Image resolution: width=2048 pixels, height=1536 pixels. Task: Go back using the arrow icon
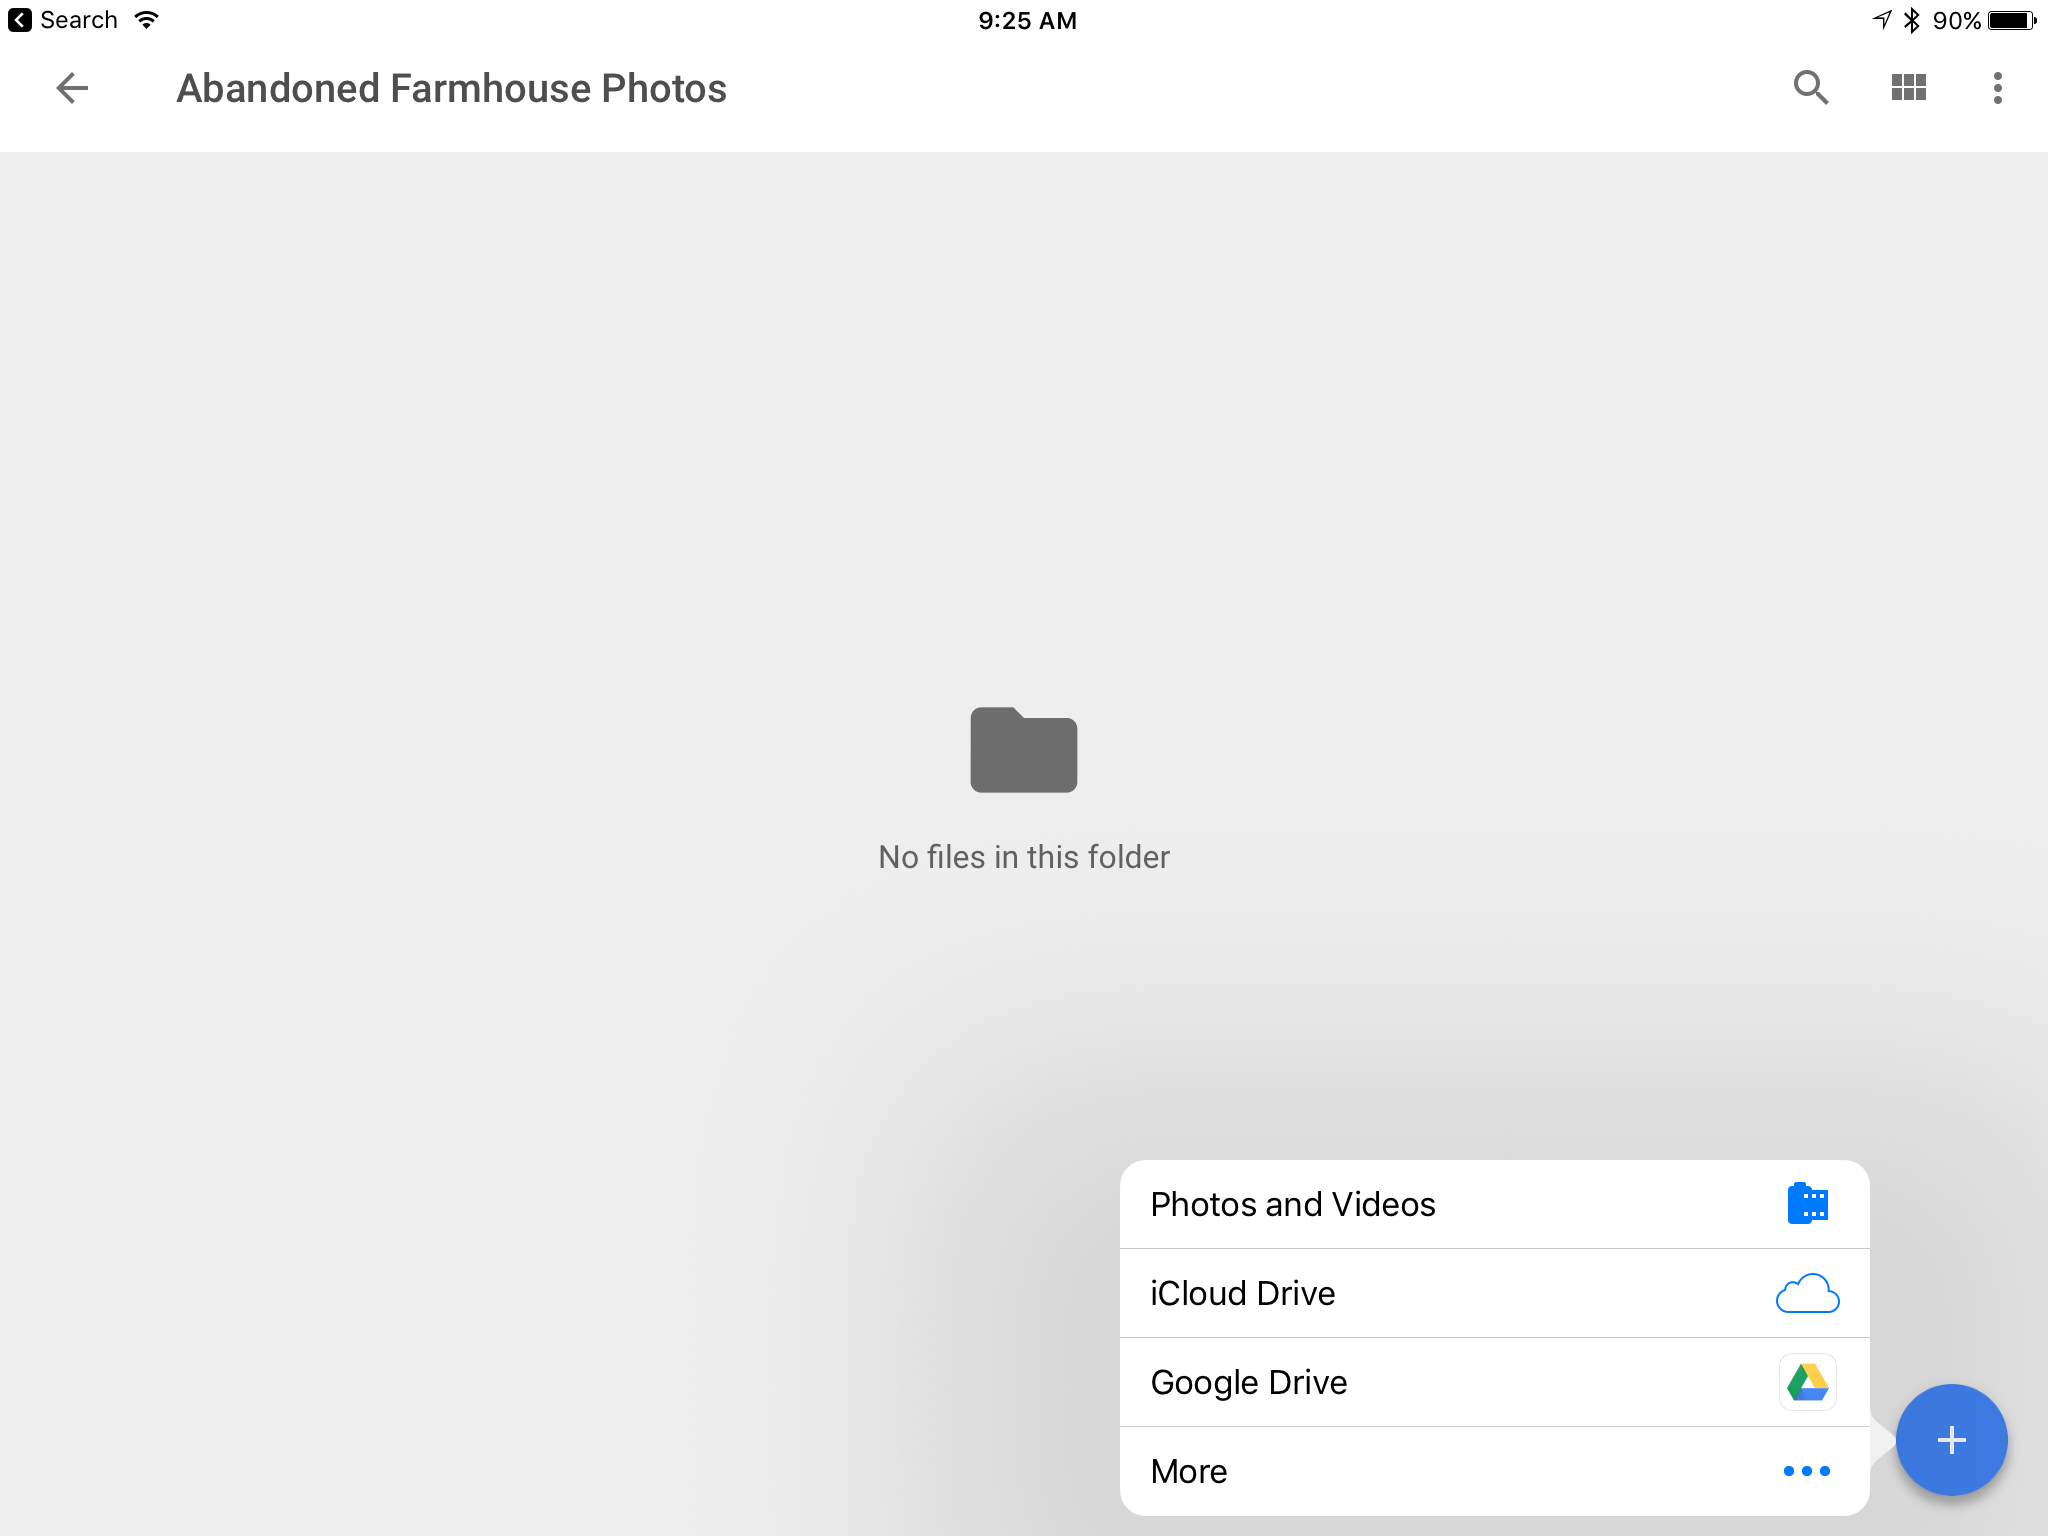pos(72,88)
